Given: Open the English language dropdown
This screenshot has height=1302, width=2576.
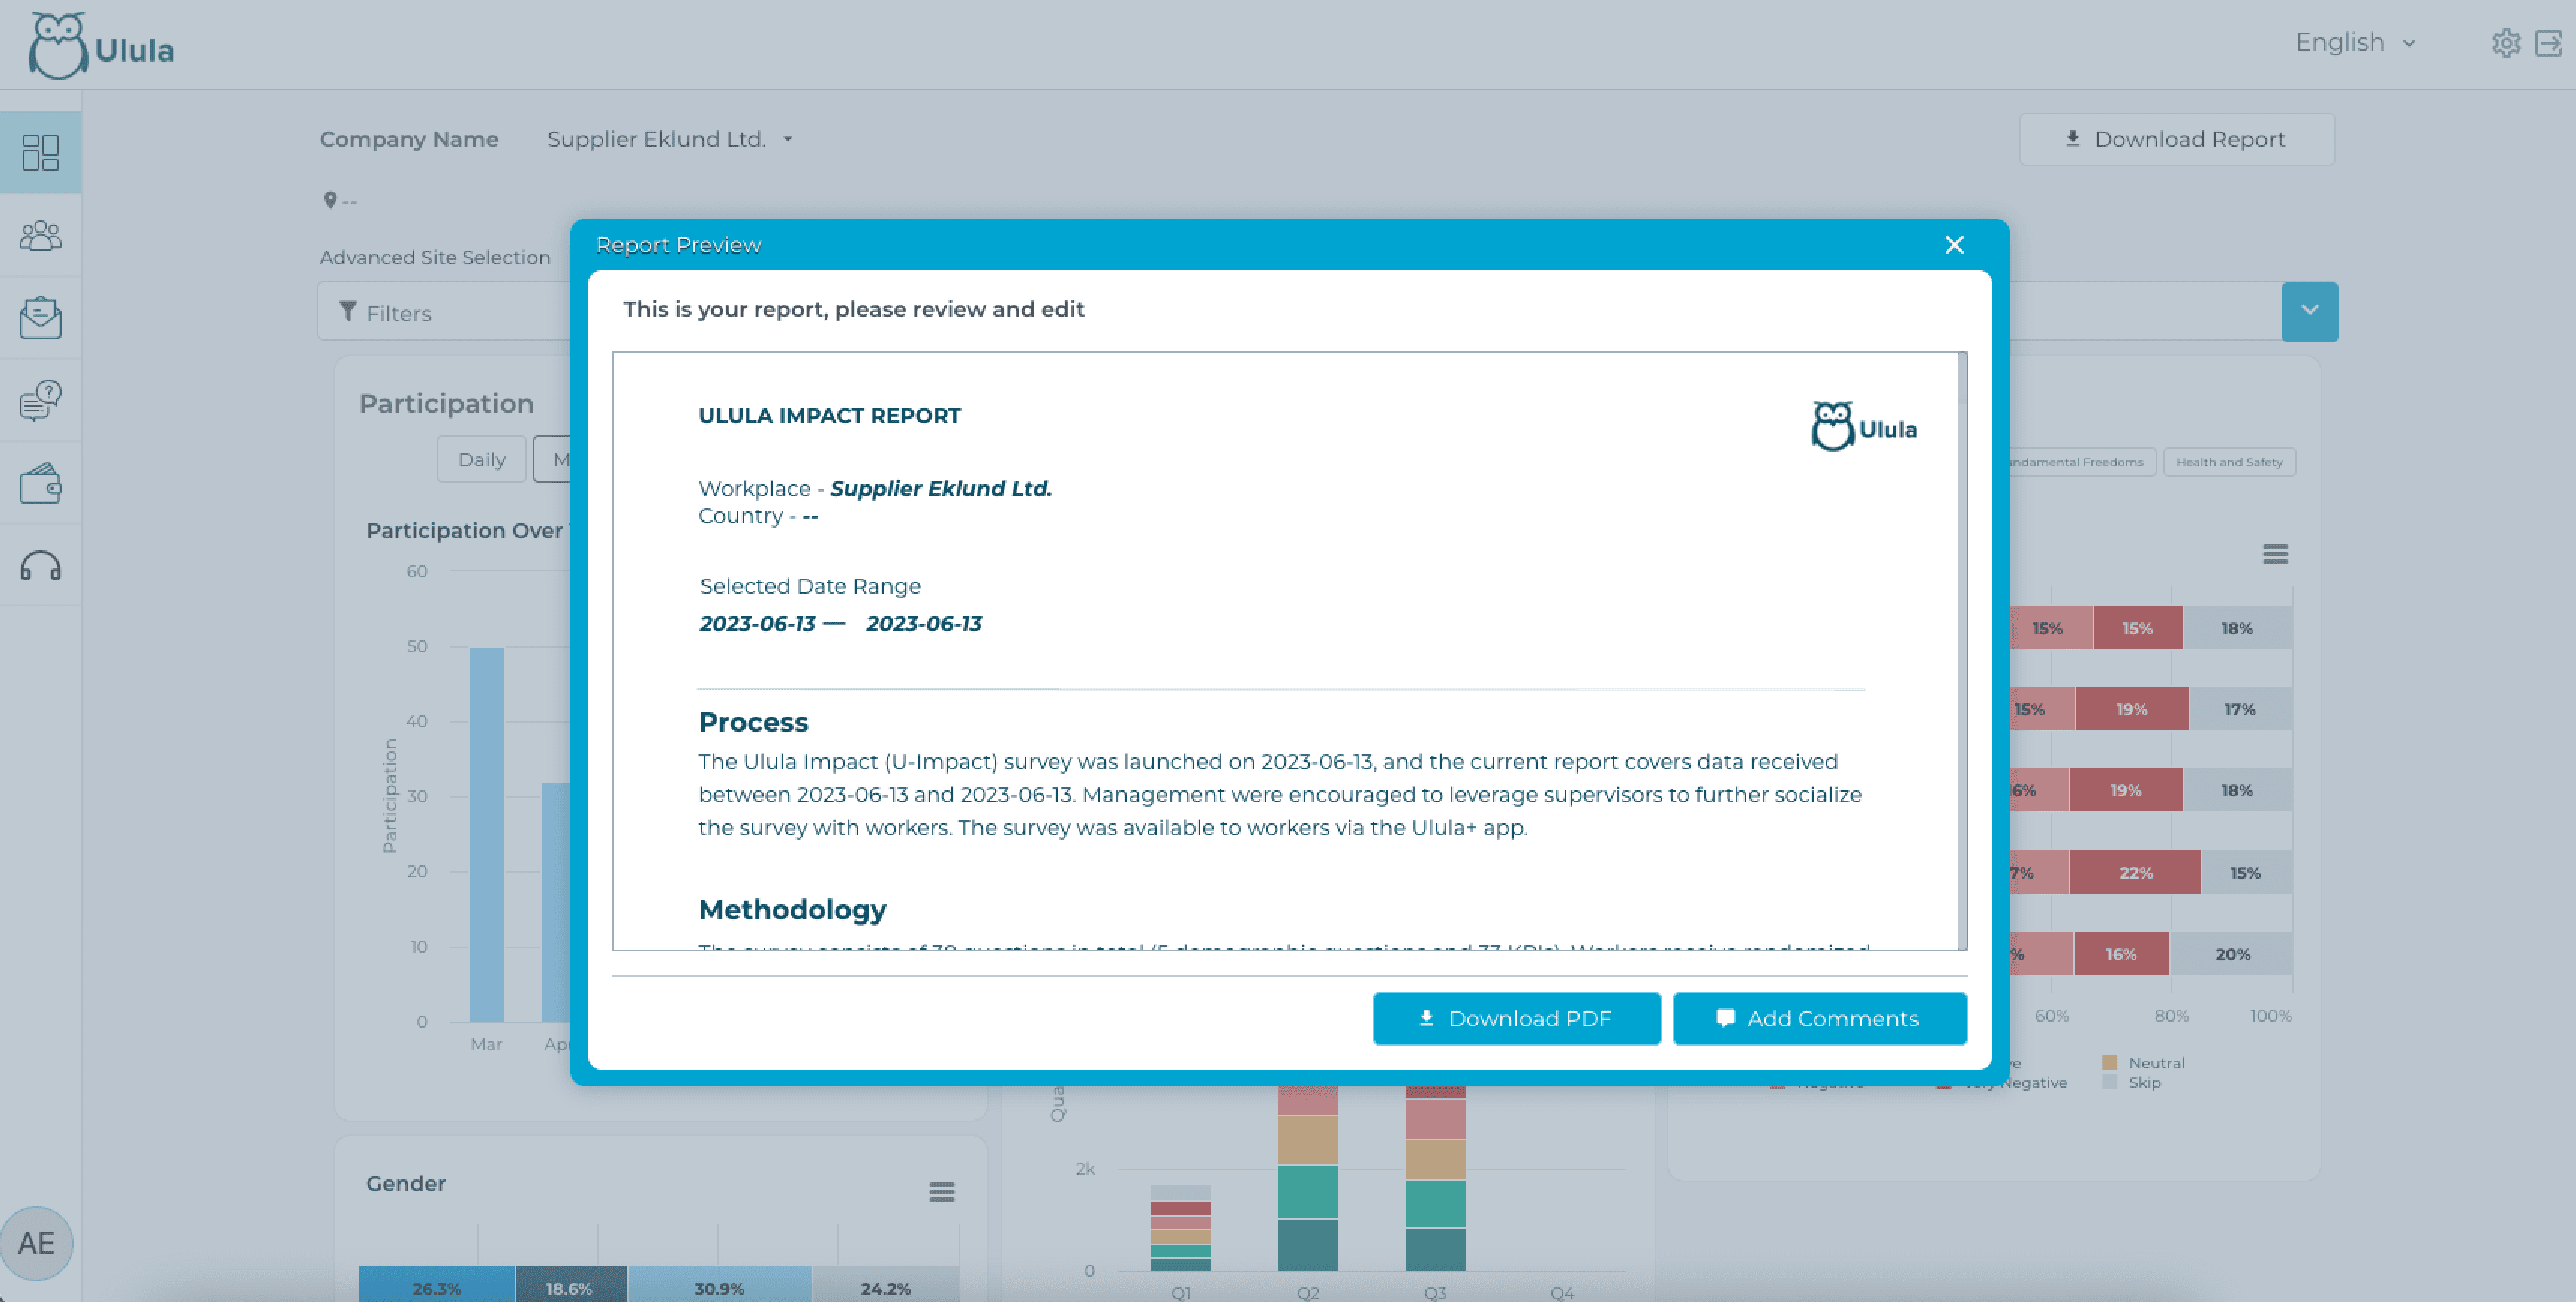Looking at the screenshot, I should tap(2355, 43).
